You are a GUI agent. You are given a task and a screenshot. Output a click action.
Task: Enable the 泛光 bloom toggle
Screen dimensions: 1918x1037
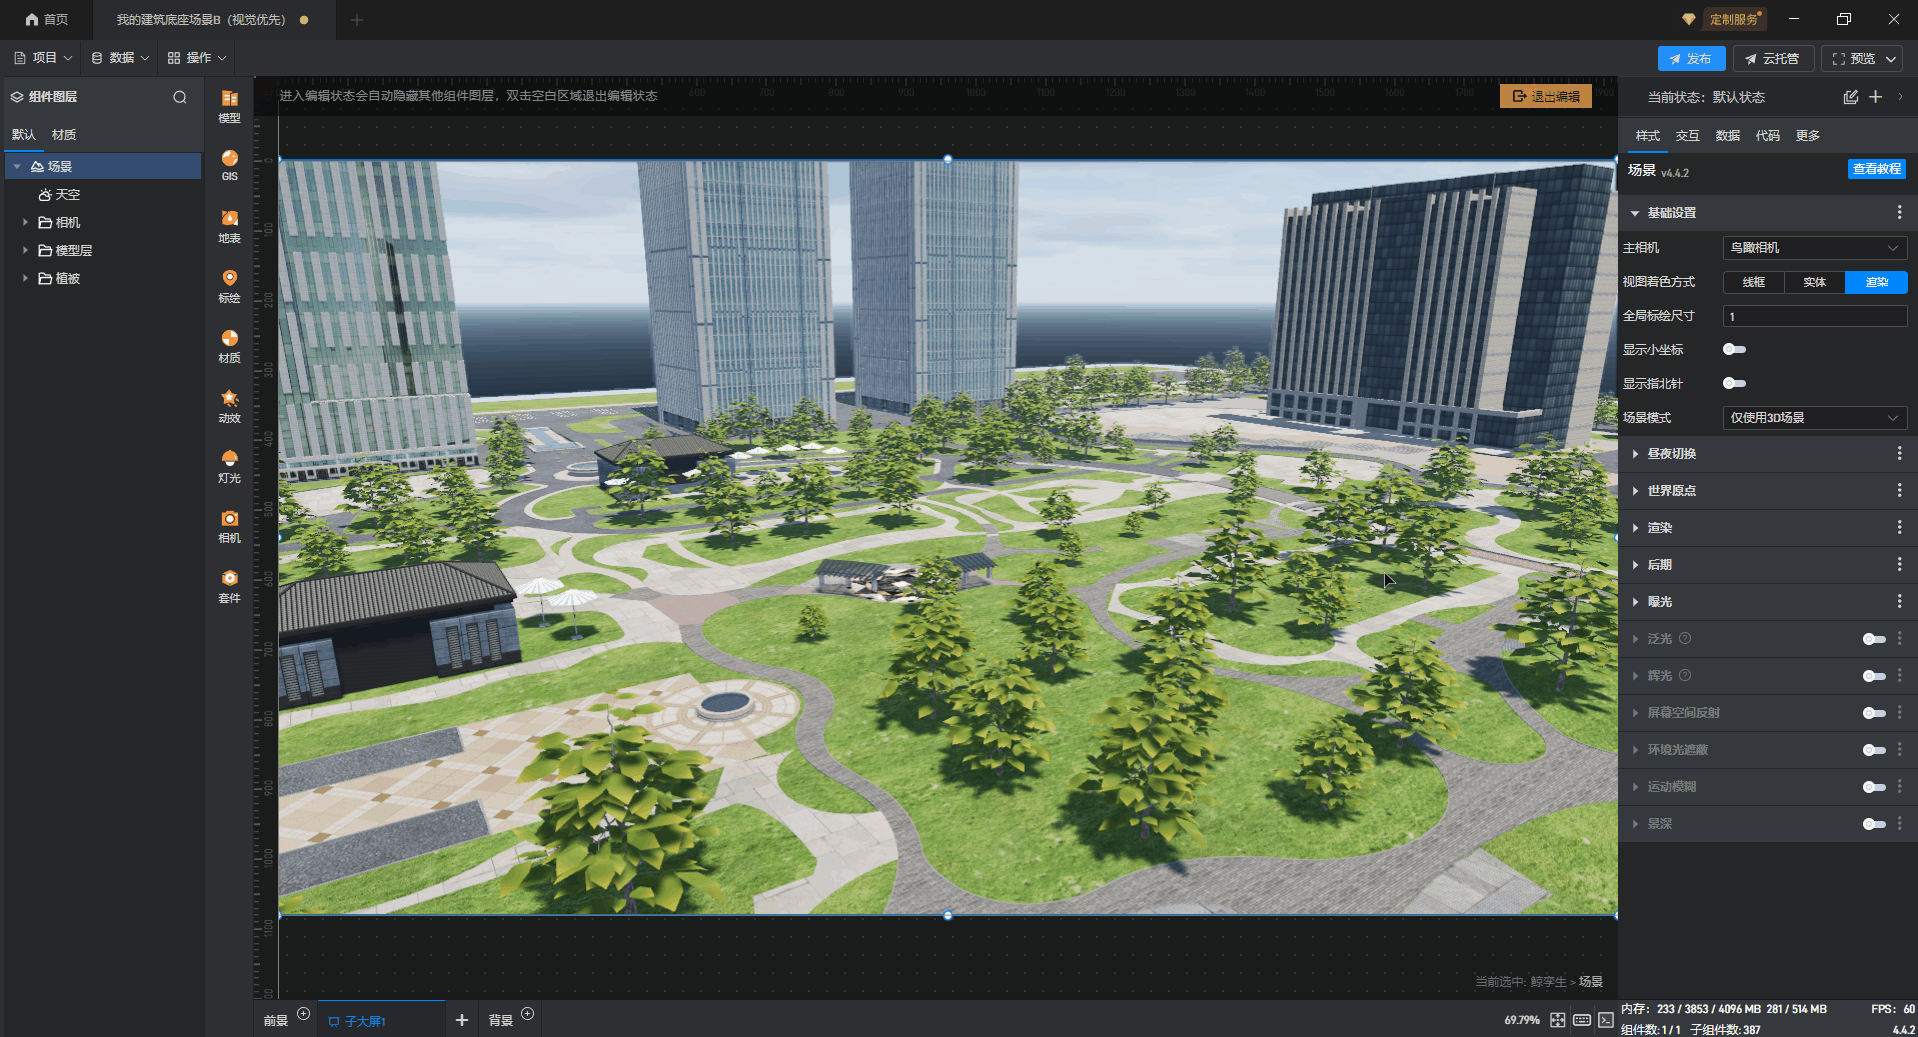click(x=1873, y=639)
